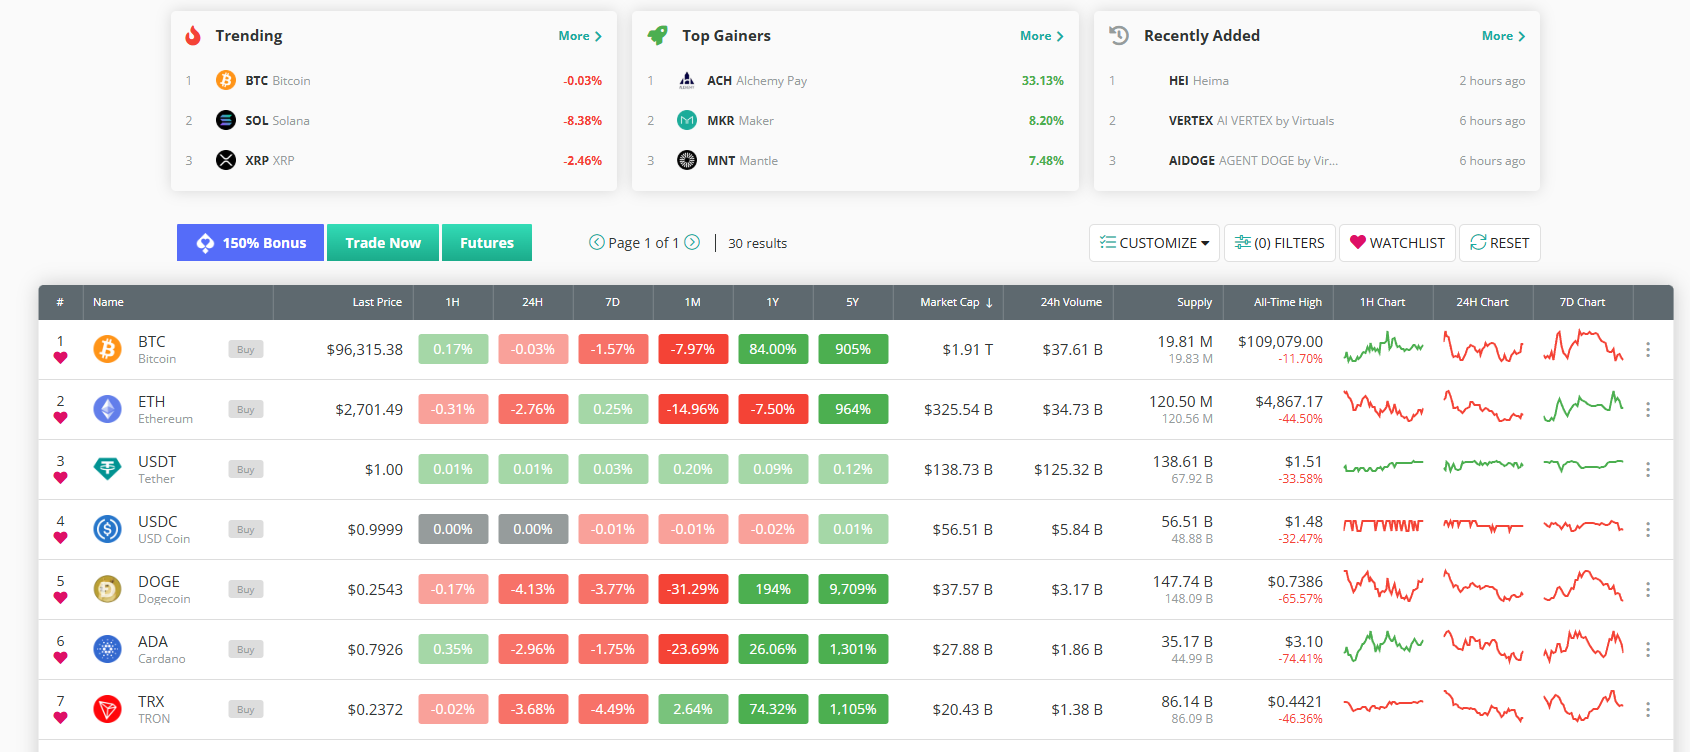Sort by 24H change column header

(x=533, y=302)
